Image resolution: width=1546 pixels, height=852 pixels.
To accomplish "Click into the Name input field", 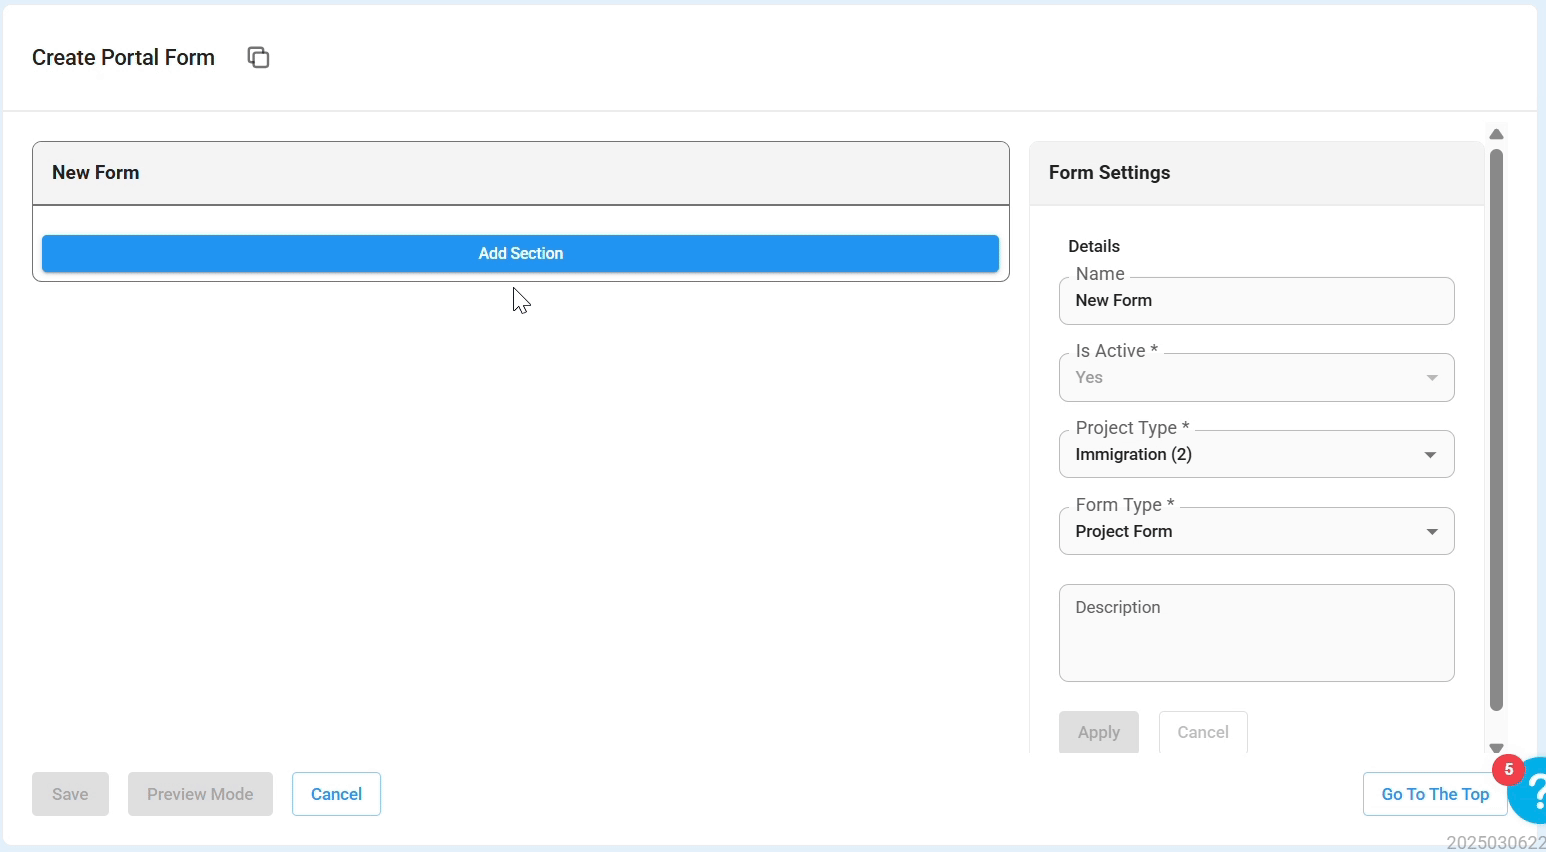I will (1256, 301).
